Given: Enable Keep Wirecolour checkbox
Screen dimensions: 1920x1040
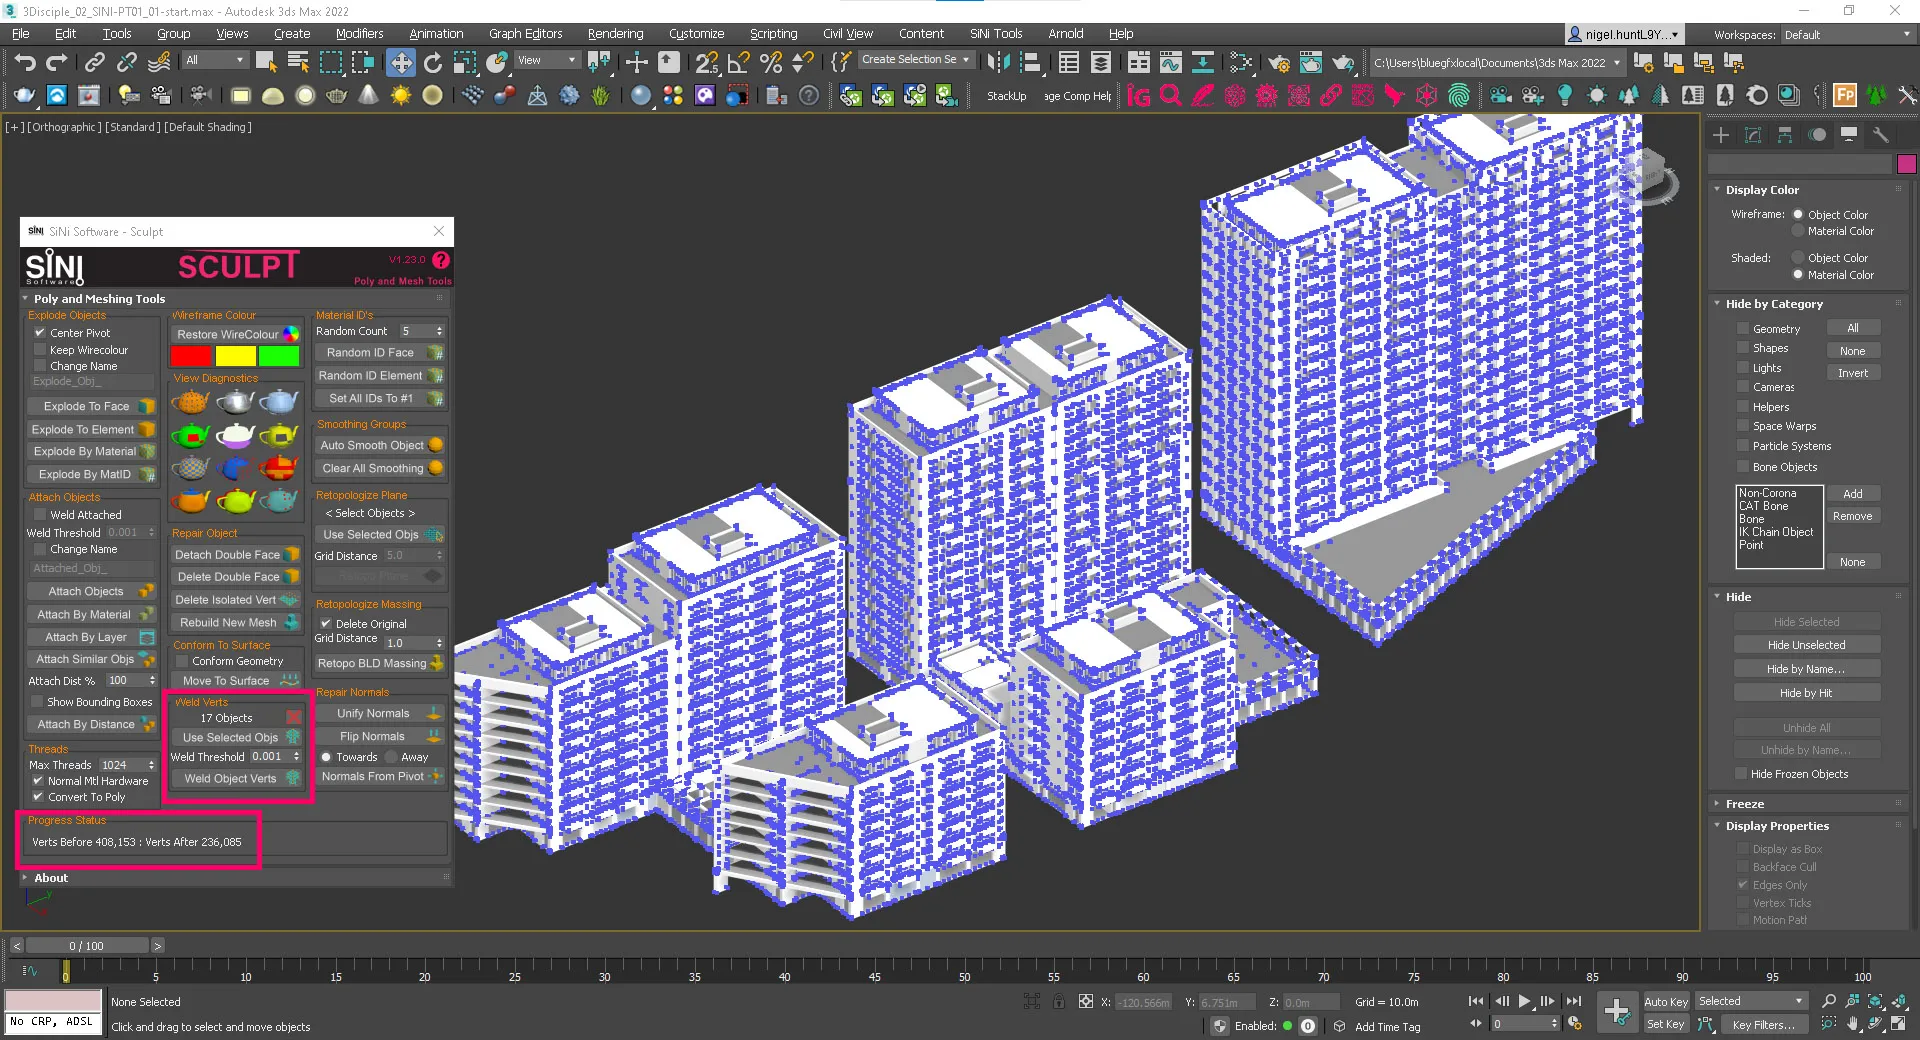Looking at the screenshot, I should tap(40, 350).
